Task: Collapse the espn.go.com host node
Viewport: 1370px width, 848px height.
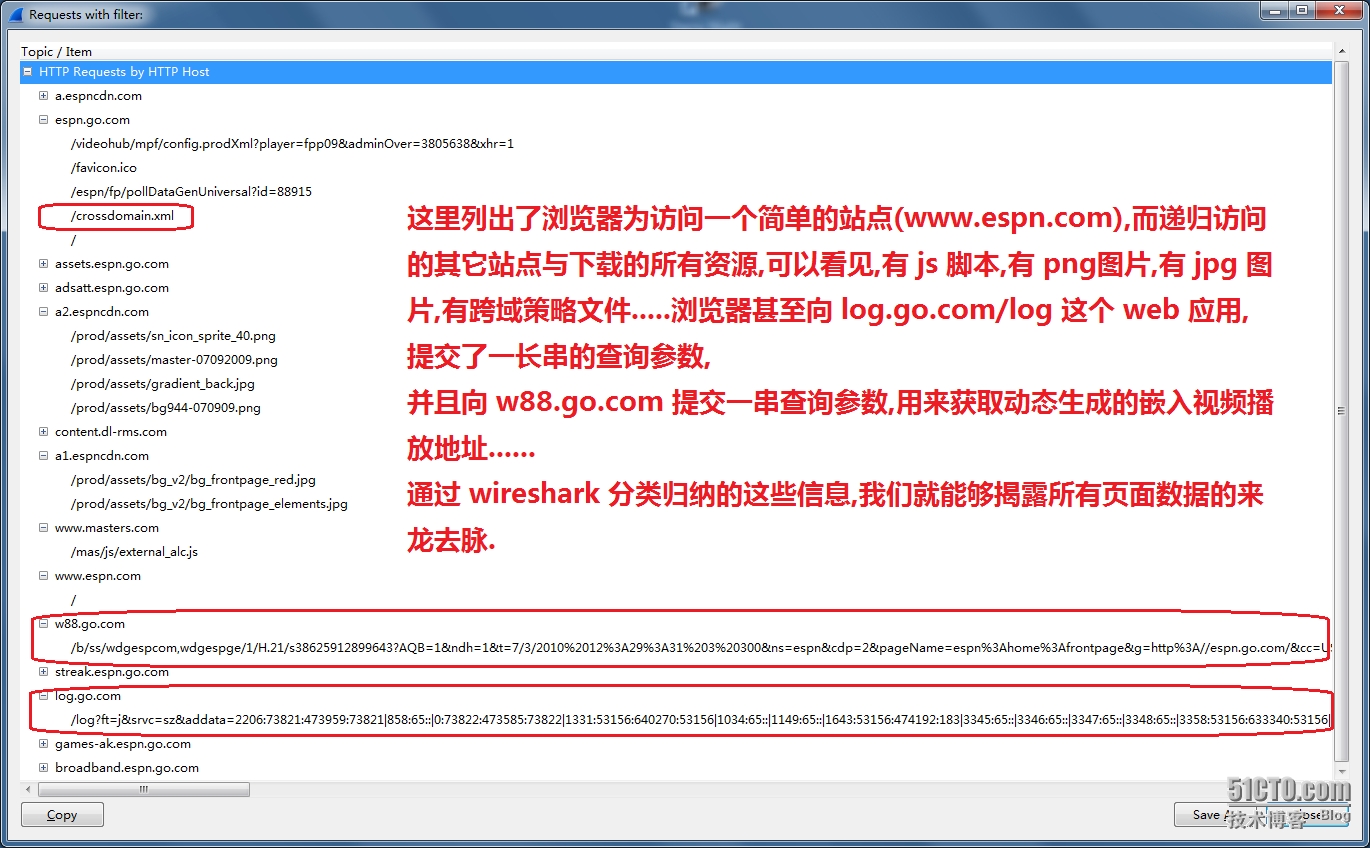Action: 44,120
